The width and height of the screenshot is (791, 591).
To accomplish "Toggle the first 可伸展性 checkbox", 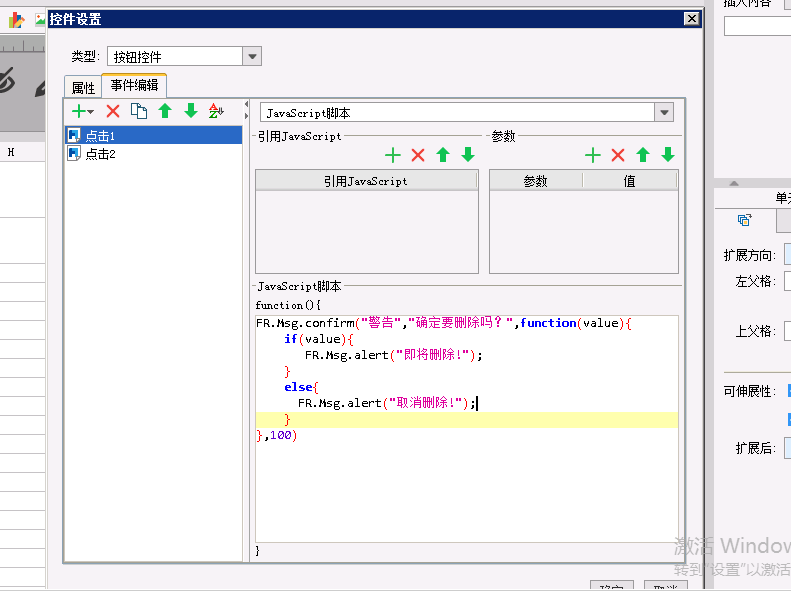I will coord(787,391).
